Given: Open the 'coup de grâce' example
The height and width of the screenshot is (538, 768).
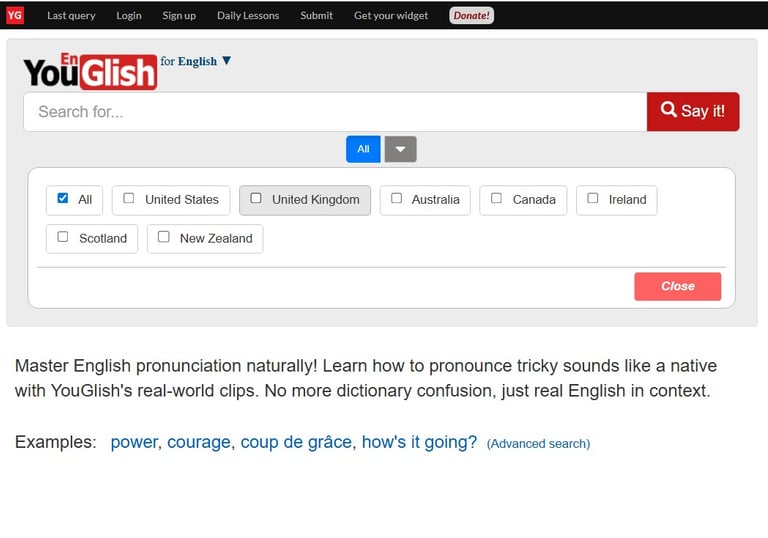Looking at the screenshot, I should 296,442.
